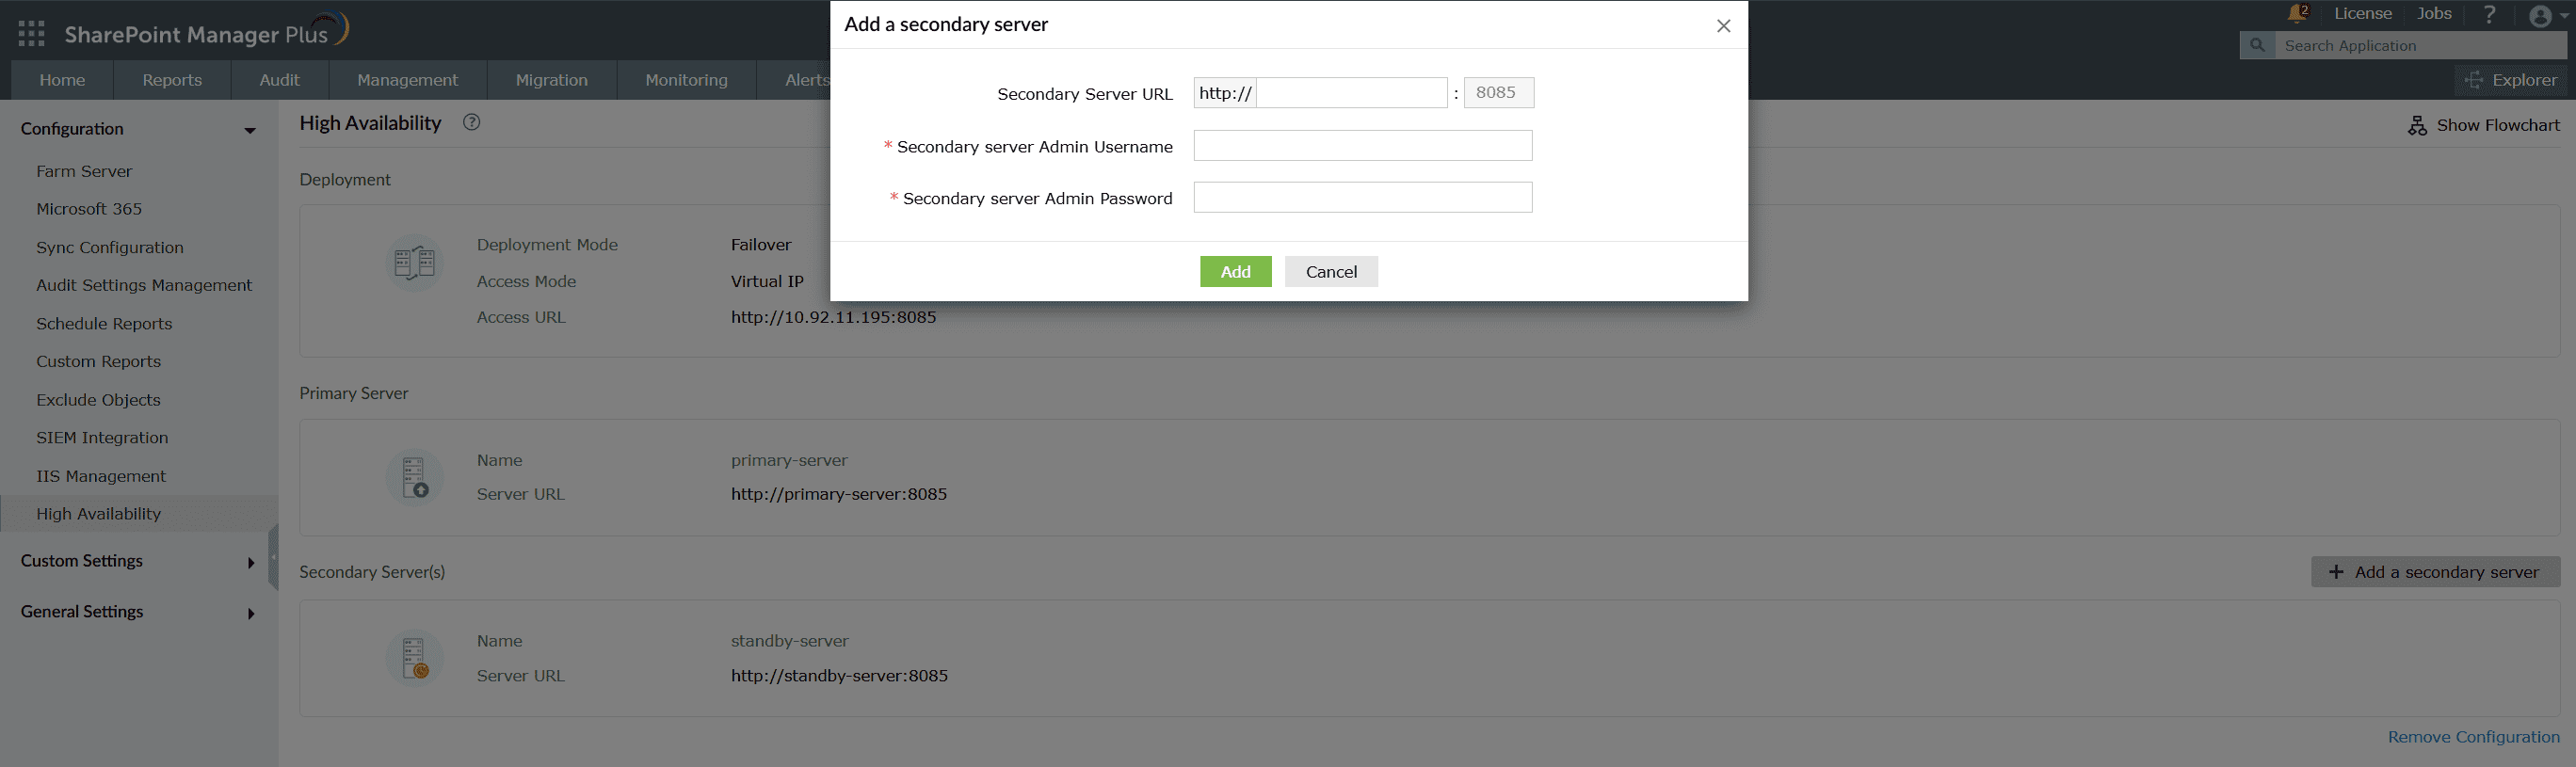2576x767 pixels.
Task: Open the Jobs link
Action: tap(2434, 14)
